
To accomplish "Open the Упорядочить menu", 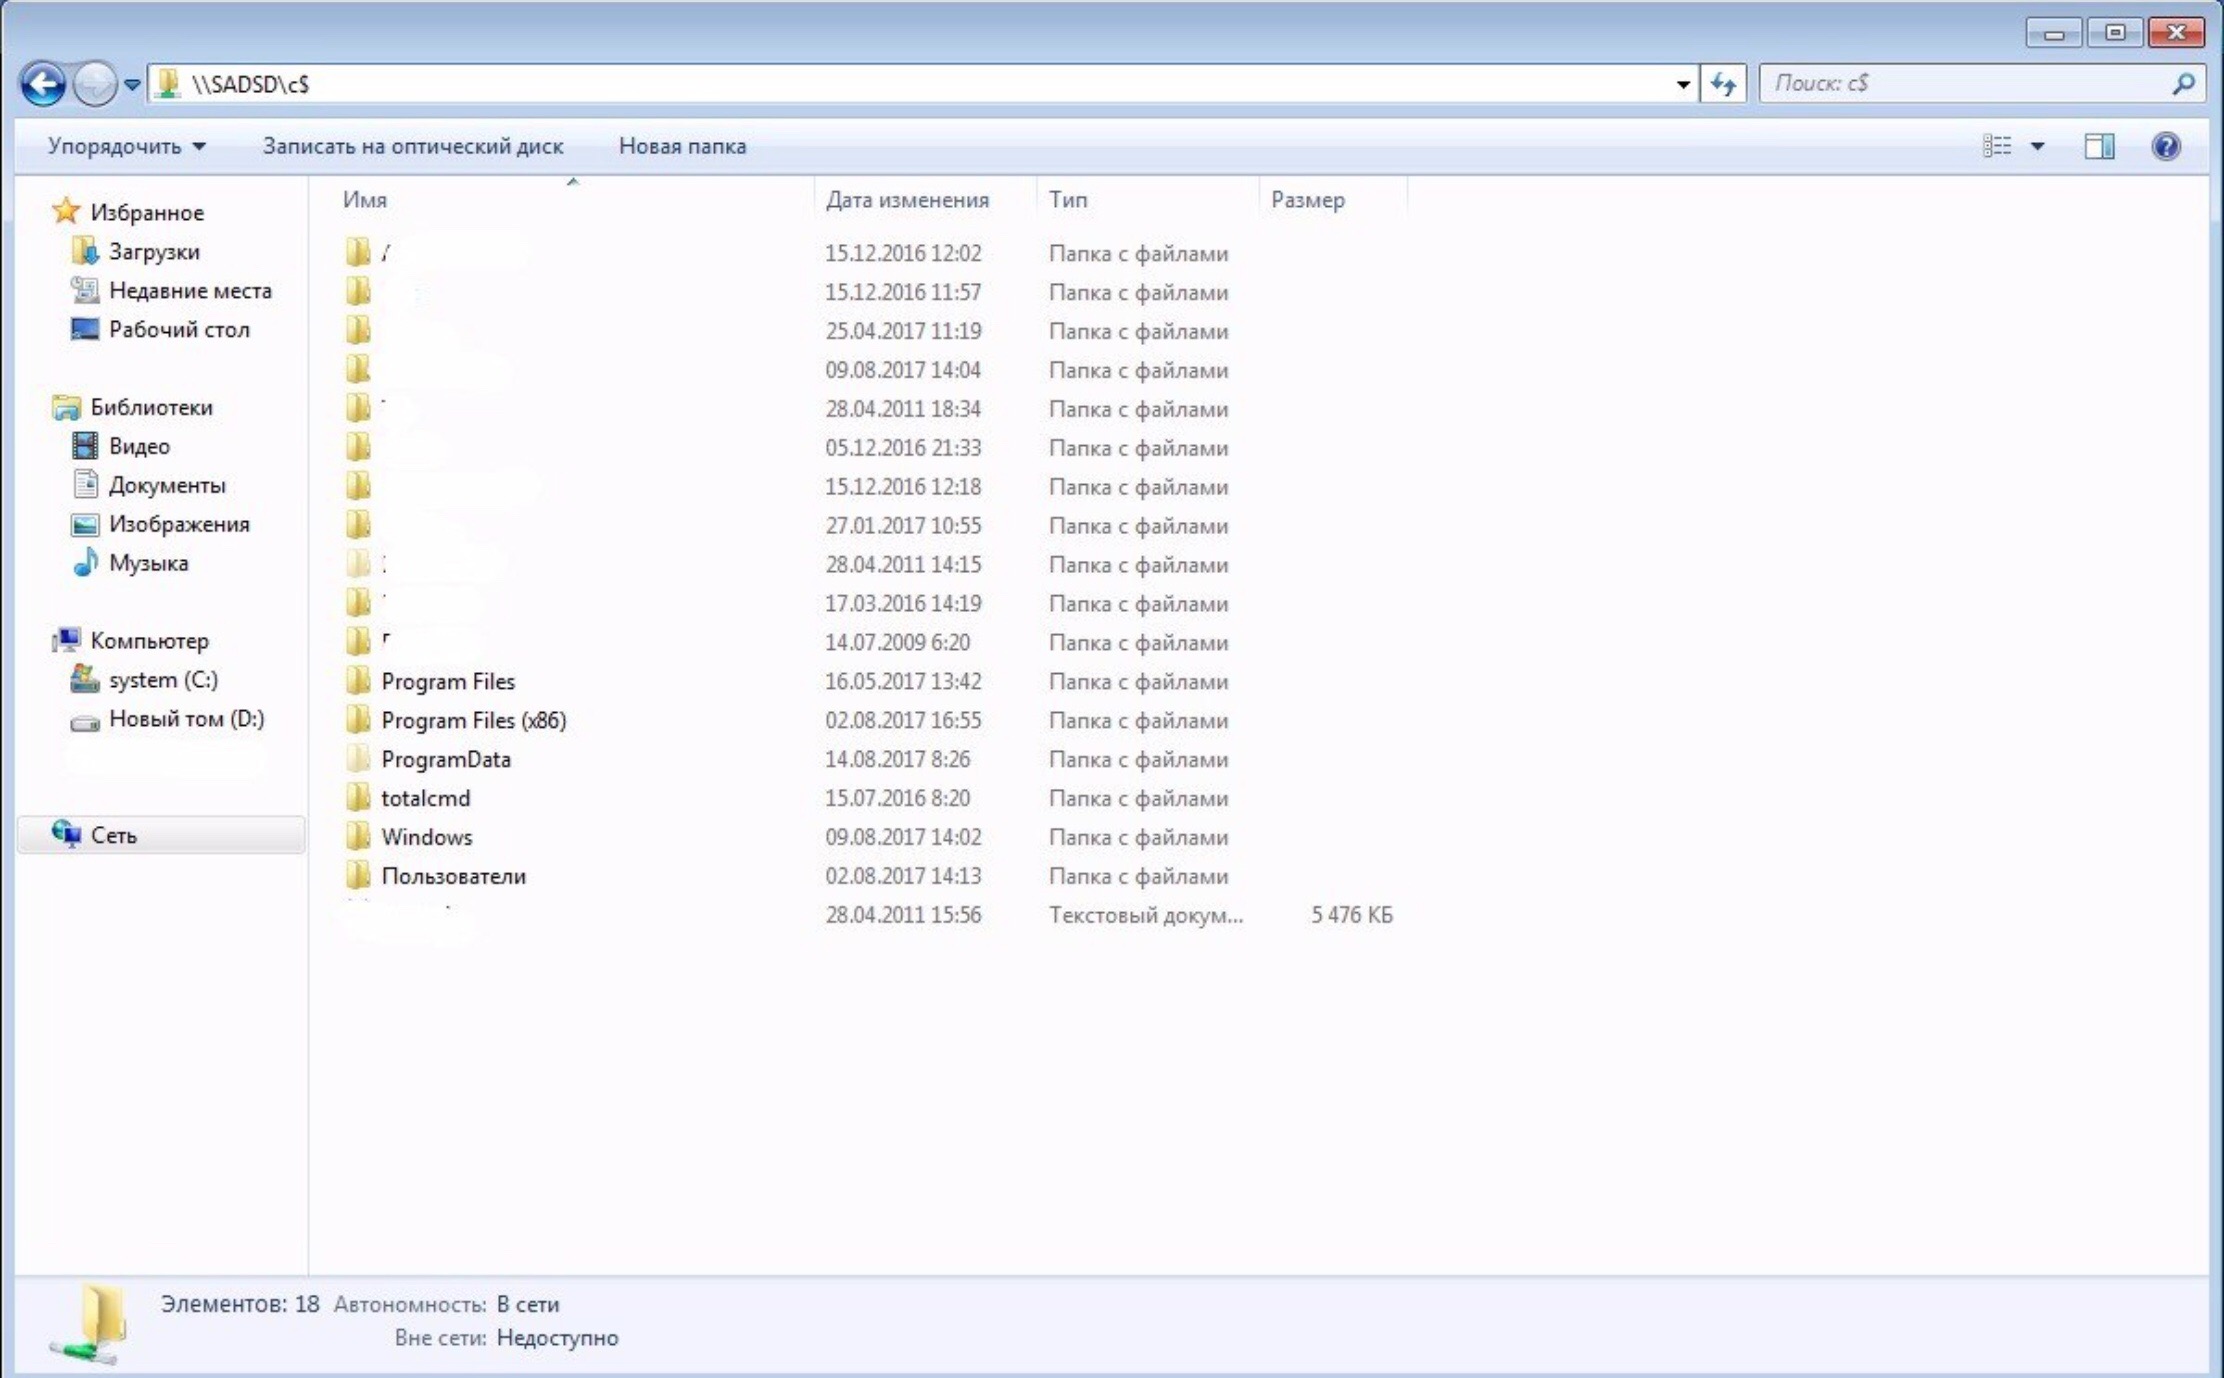I will tap(127, 146).
